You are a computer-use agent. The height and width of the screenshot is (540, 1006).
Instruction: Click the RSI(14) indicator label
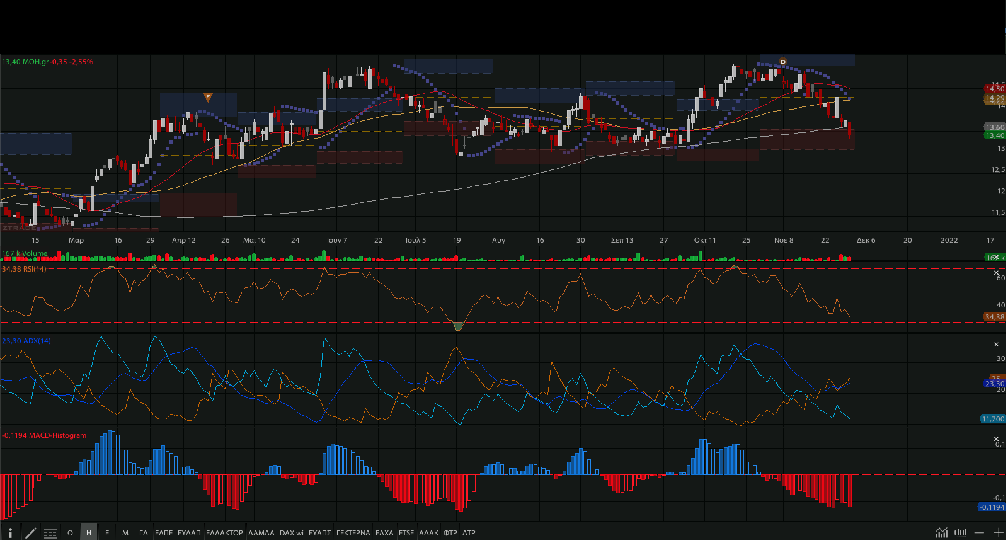point(27,270)
